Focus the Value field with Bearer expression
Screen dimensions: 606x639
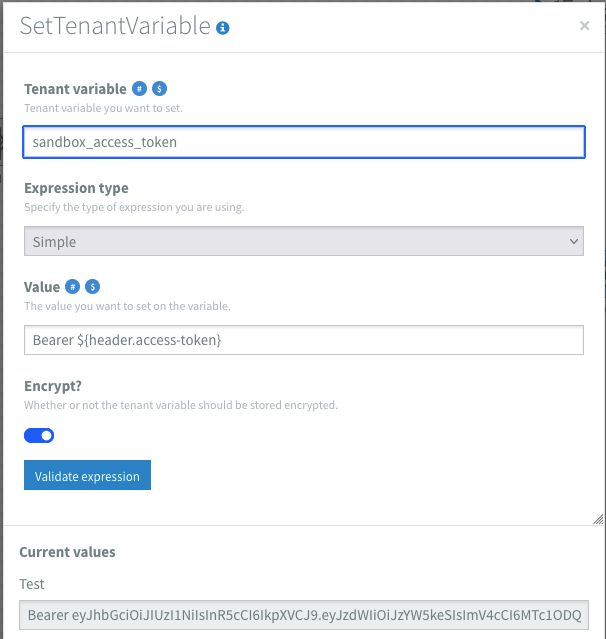pos(303,340)
